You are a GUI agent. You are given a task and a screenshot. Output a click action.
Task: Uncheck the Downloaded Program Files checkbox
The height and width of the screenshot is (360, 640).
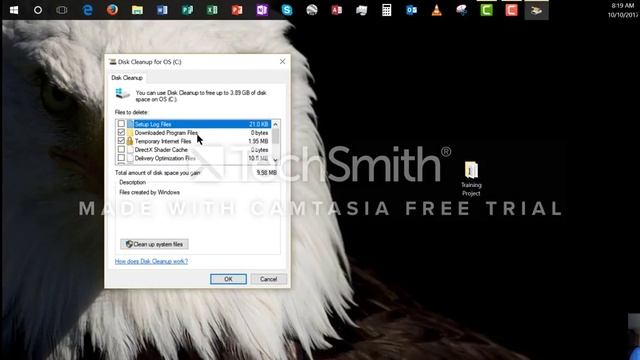point(121,132)
